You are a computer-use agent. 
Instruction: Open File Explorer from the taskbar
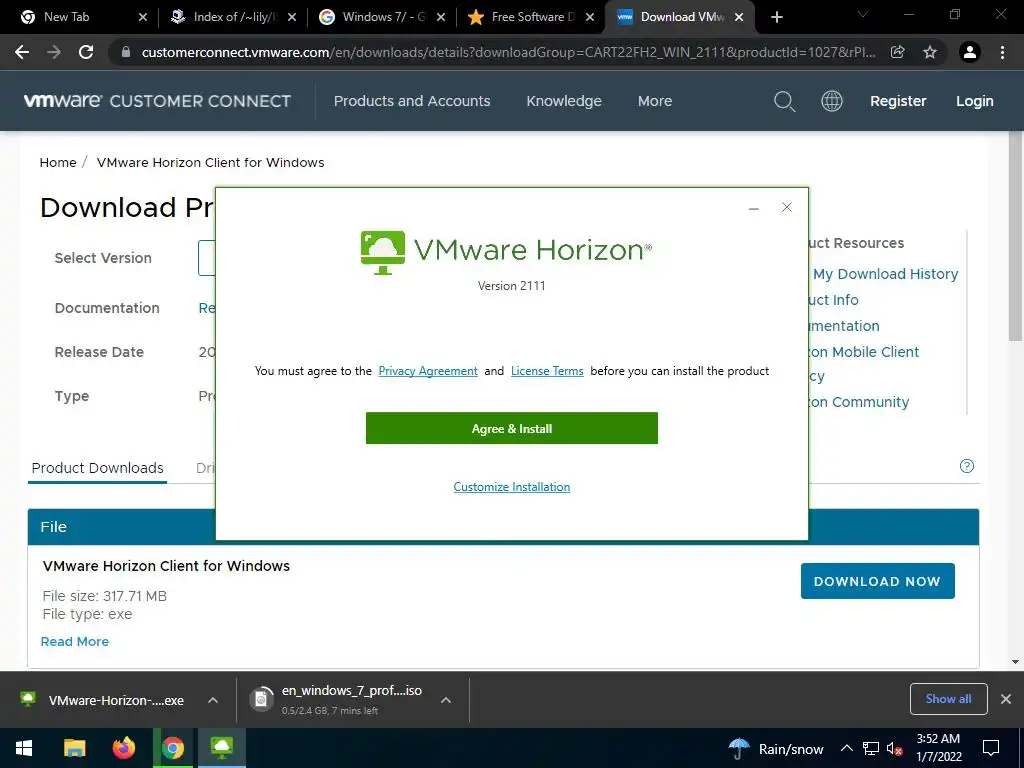click(x=74, y=748)
